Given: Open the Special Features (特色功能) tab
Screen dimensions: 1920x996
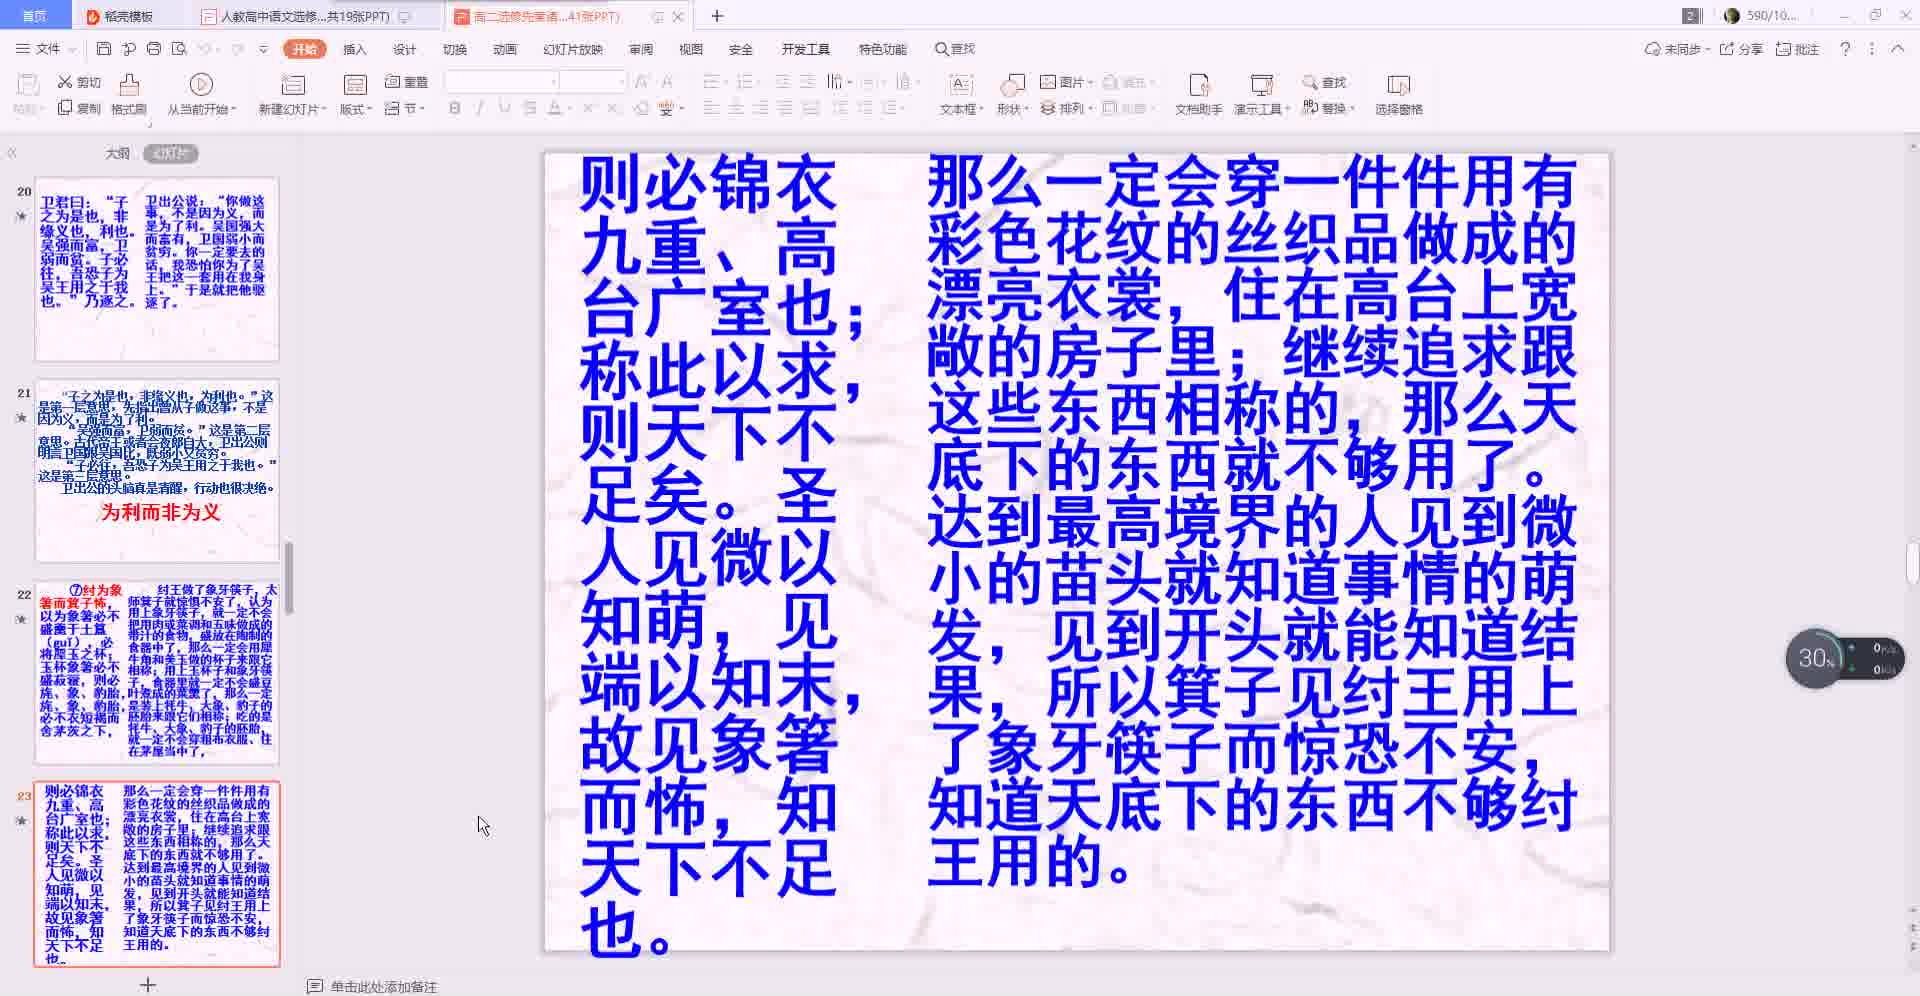Looking at the screenshot, I should tap(882, 49).
